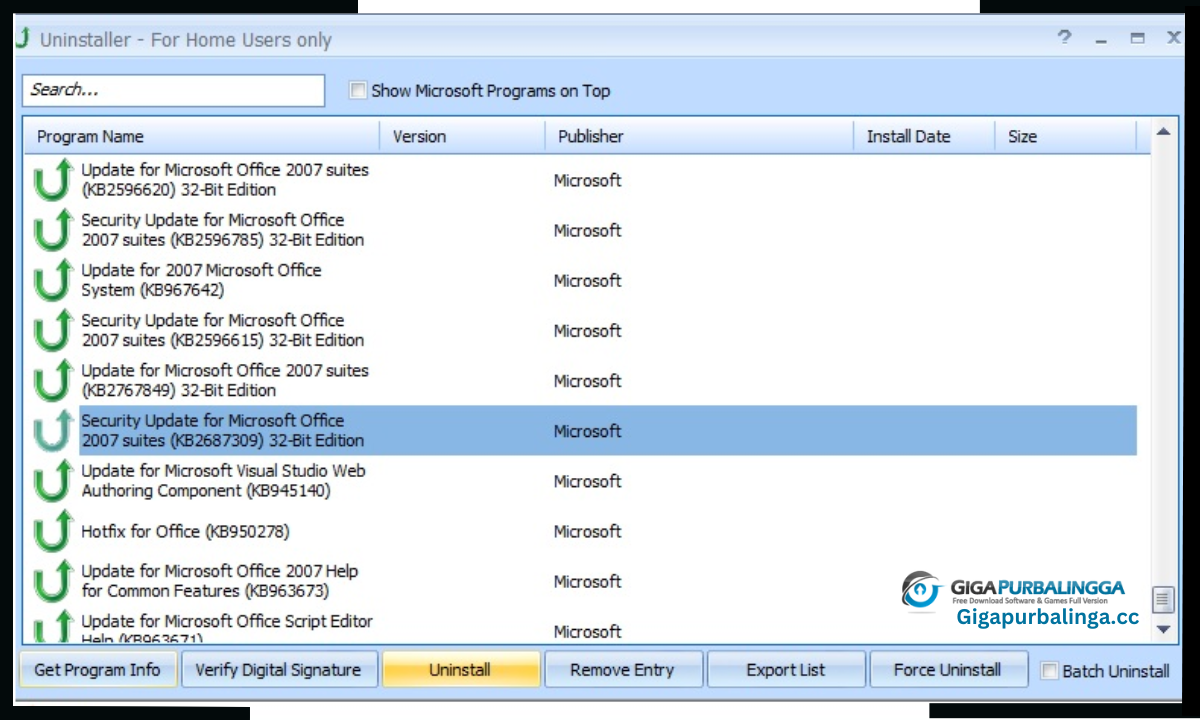The width and height of the screenshot is (1200, 720).
Task: Sort by the Install Date column
Action: 925,137
